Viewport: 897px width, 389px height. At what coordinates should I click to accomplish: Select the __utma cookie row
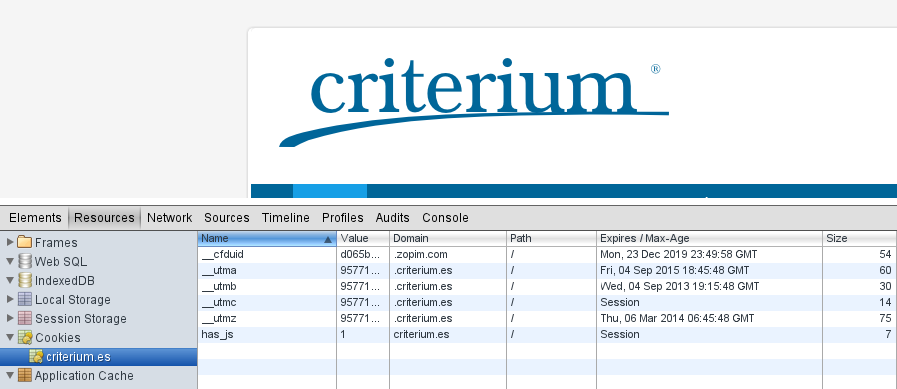[x=547, y=270]
